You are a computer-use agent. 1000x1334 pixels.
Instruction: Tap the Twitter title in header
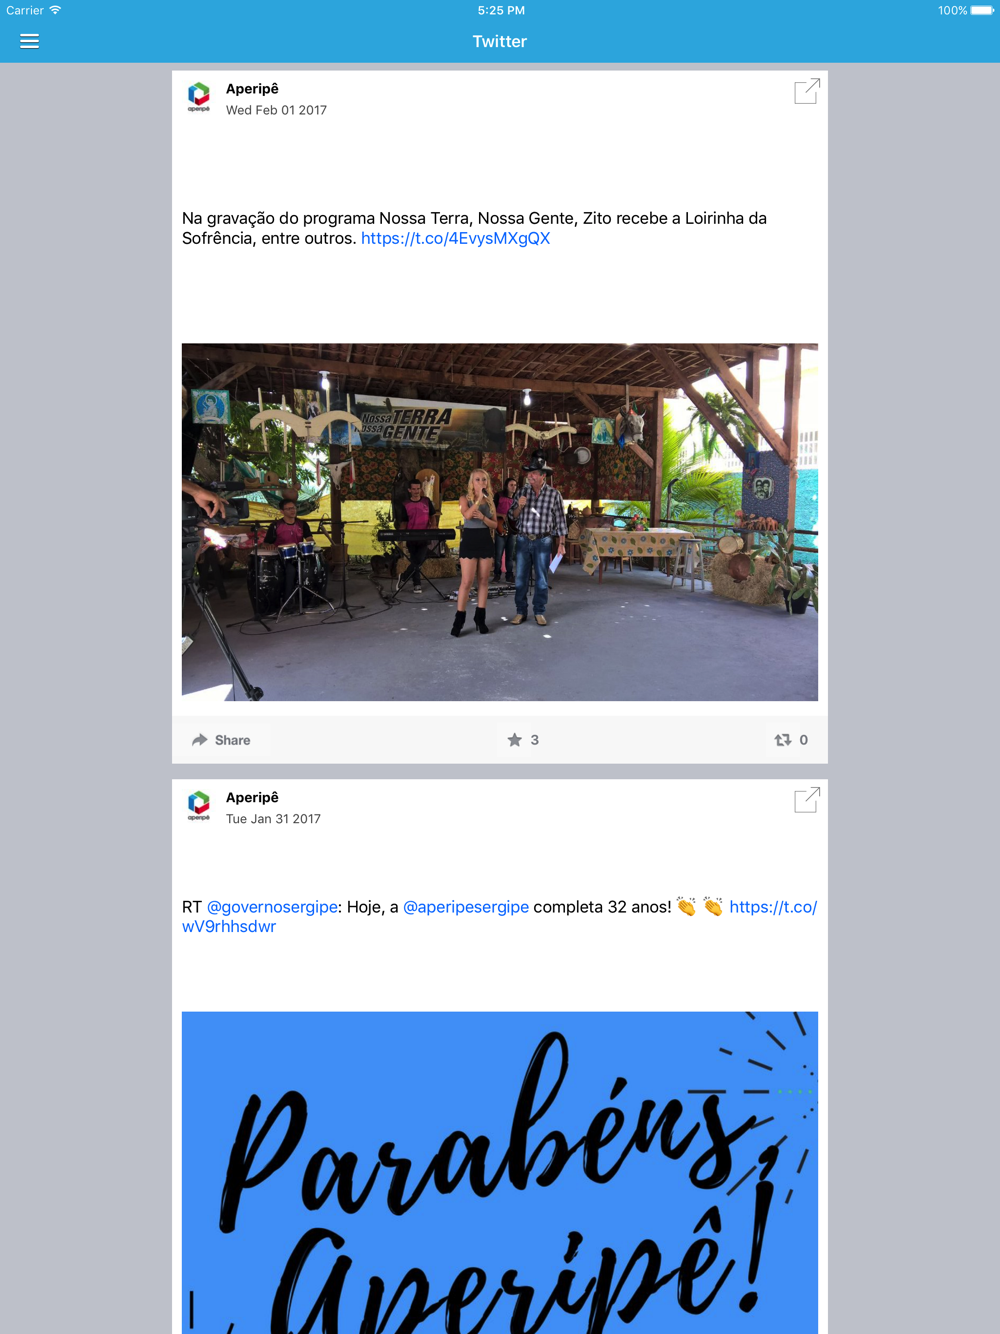500,41
